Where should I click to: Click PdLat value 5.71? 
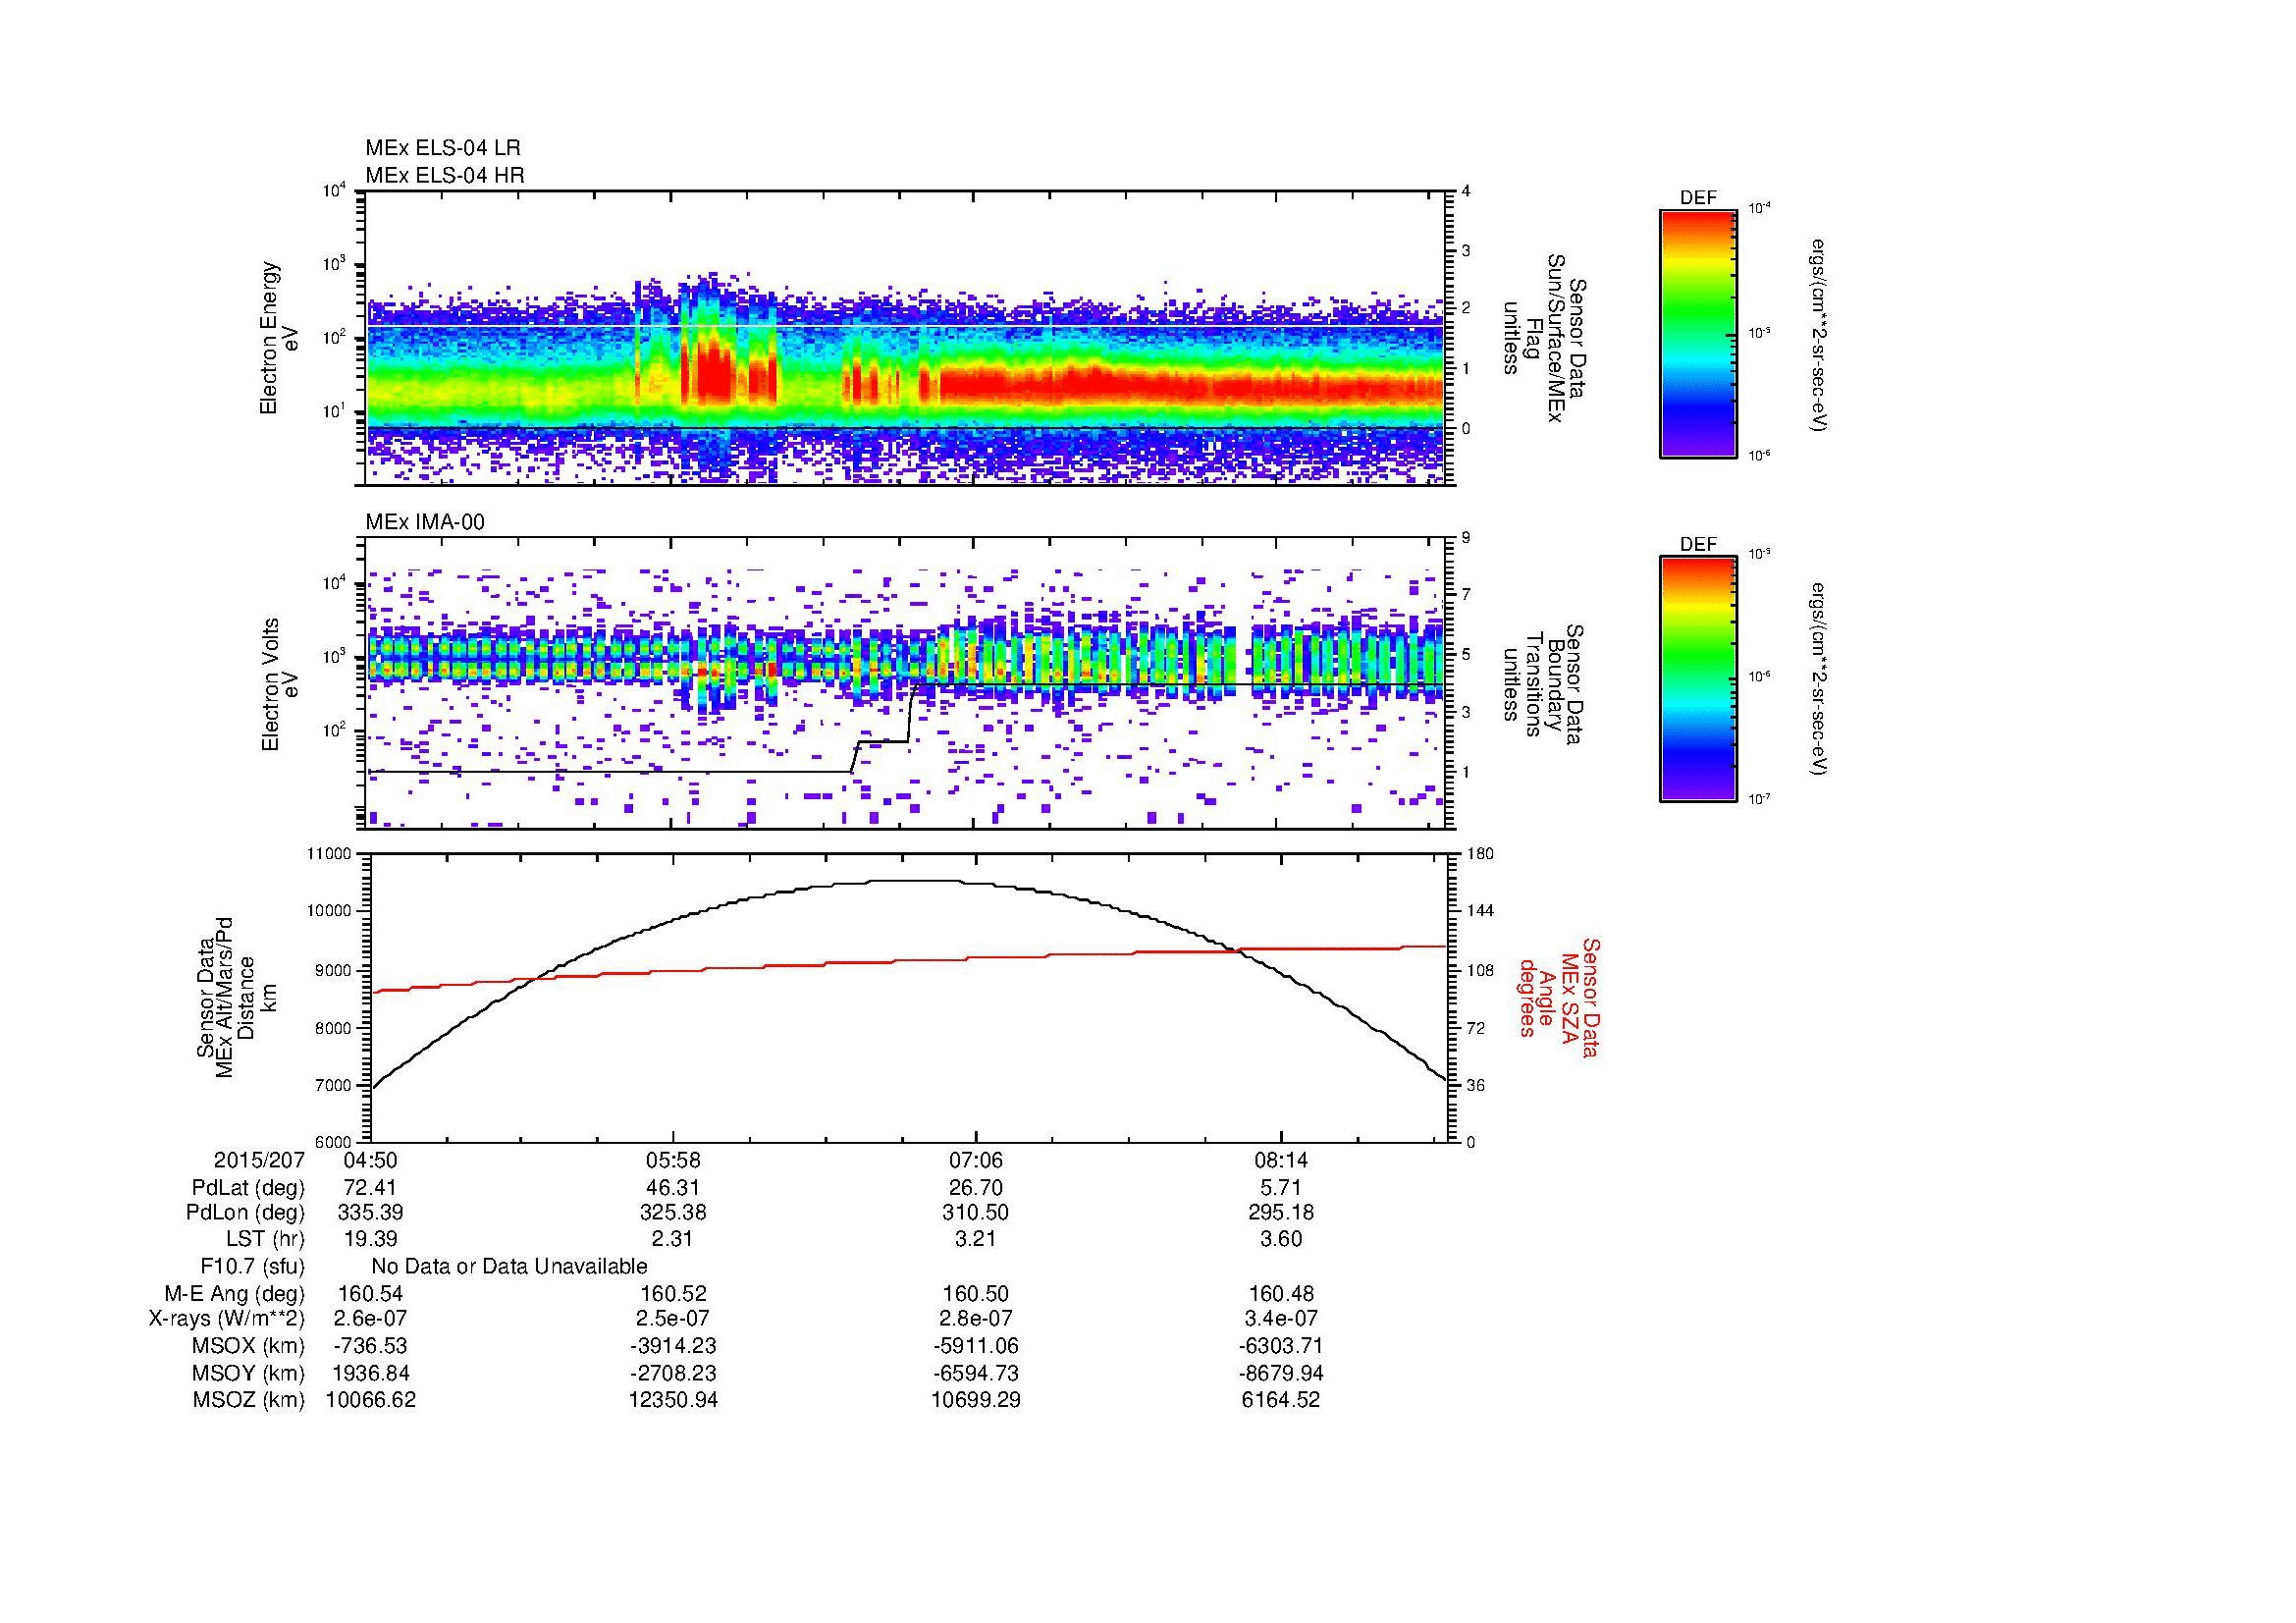pyautogui.click(x=1281, y=1188)
